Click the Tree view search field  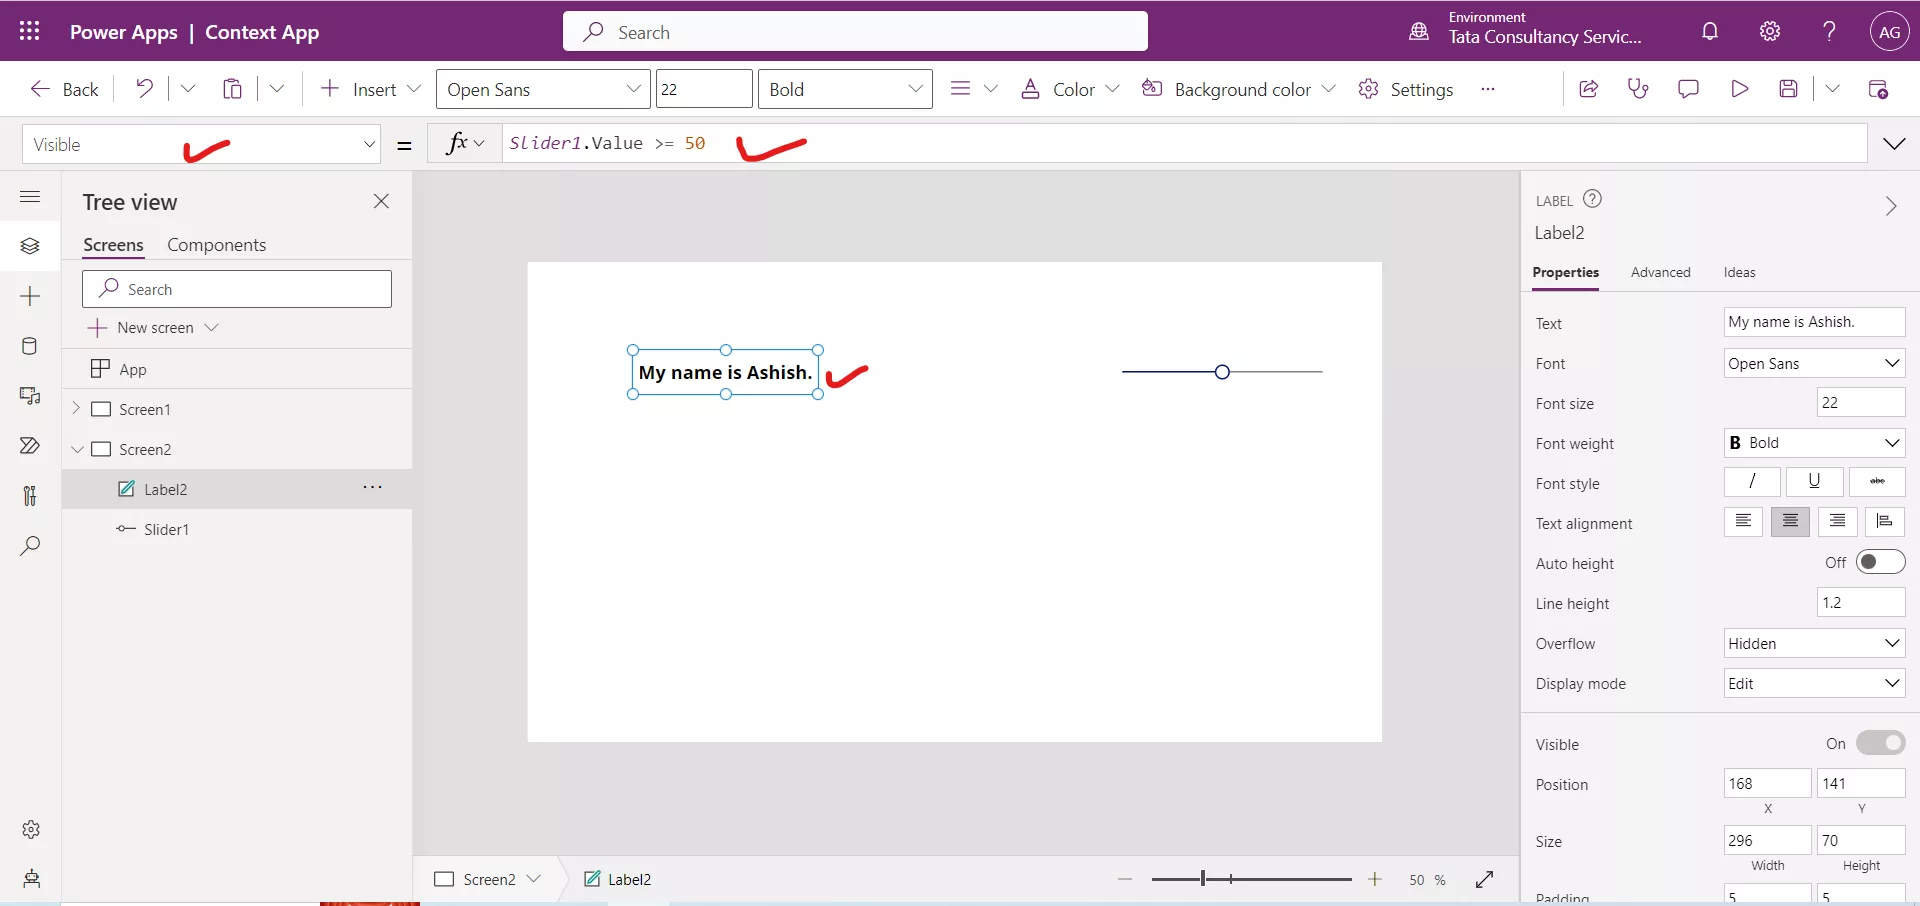(237, 288)
